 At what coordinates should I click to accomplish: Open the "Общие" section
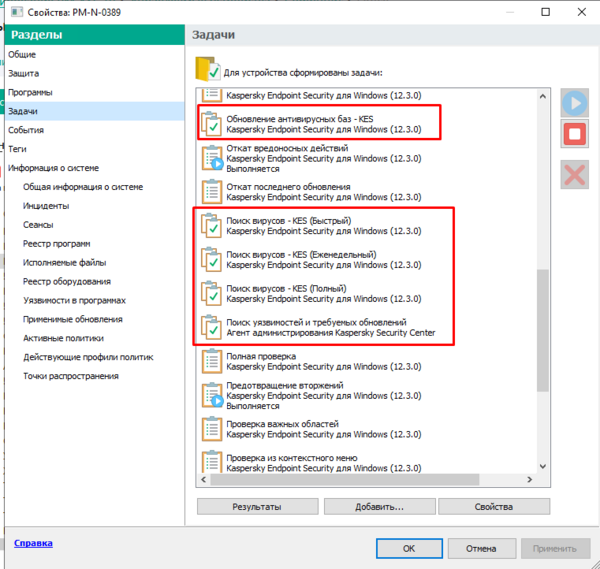point(22,54)
